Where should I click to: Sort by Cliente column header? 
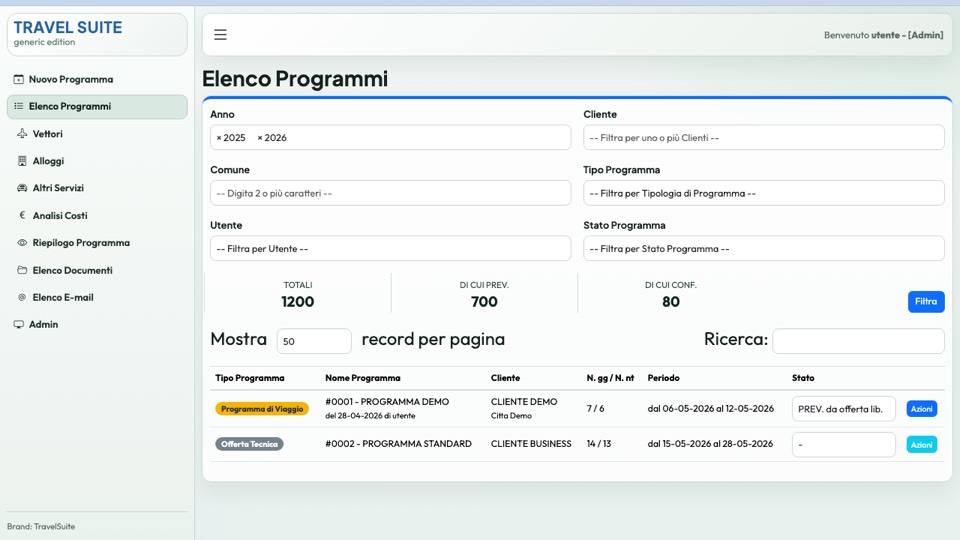[x=505, y=378]
